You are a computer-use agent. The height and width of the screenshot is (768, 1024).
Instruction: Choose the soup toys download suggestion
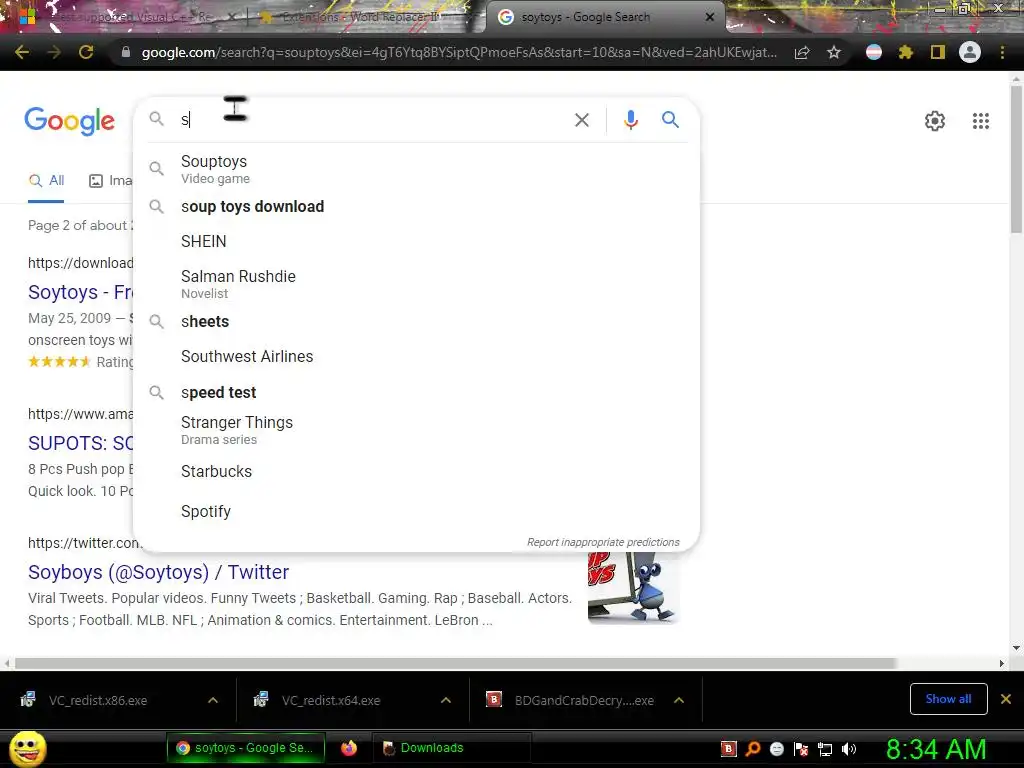416,206
